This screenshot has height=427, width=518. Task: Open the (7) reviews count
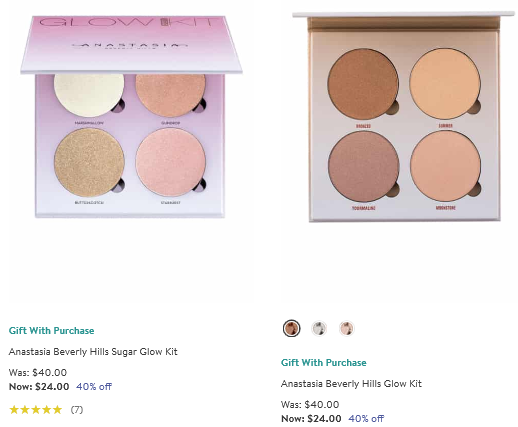tap(77, 410)
